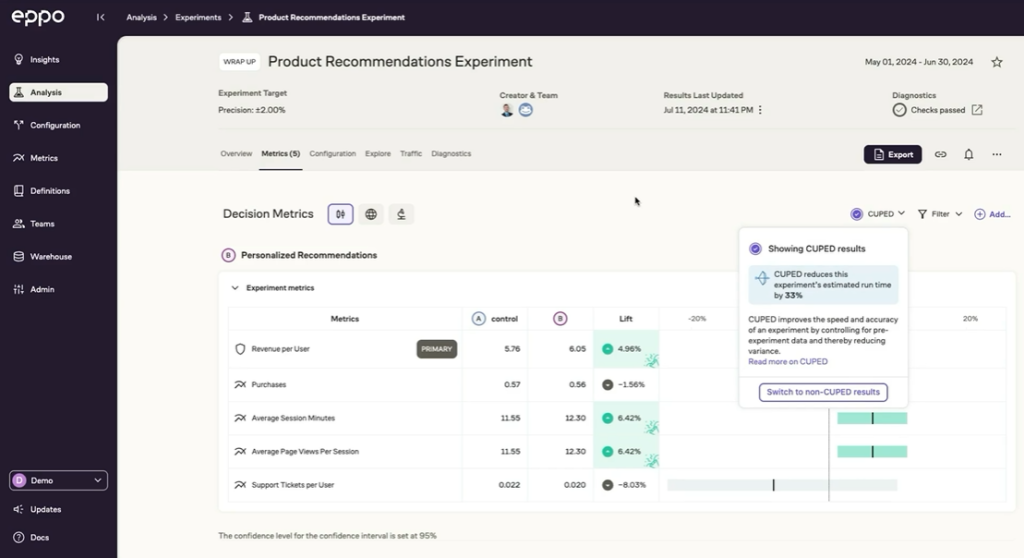Collapse the sidebar with the arrow icon
The height and width of the screenshot is (558, 1024).
click(x=101, y=17)
